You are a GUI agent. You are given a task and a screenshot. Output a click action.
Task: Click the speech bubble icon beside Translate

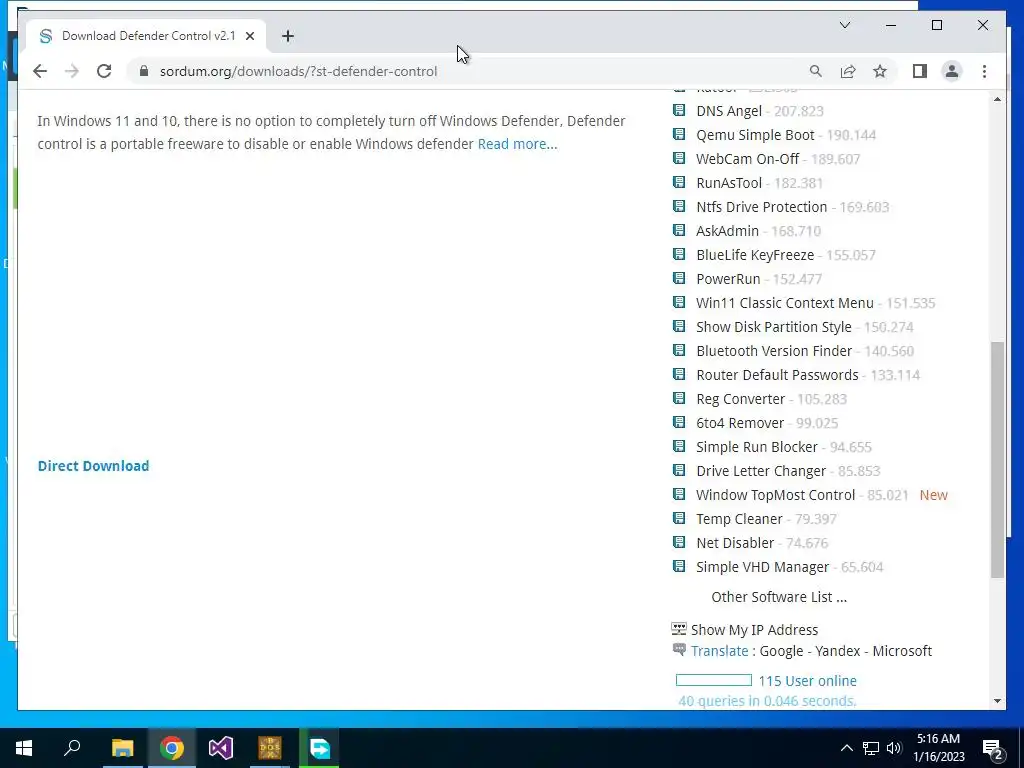(679, 650)
